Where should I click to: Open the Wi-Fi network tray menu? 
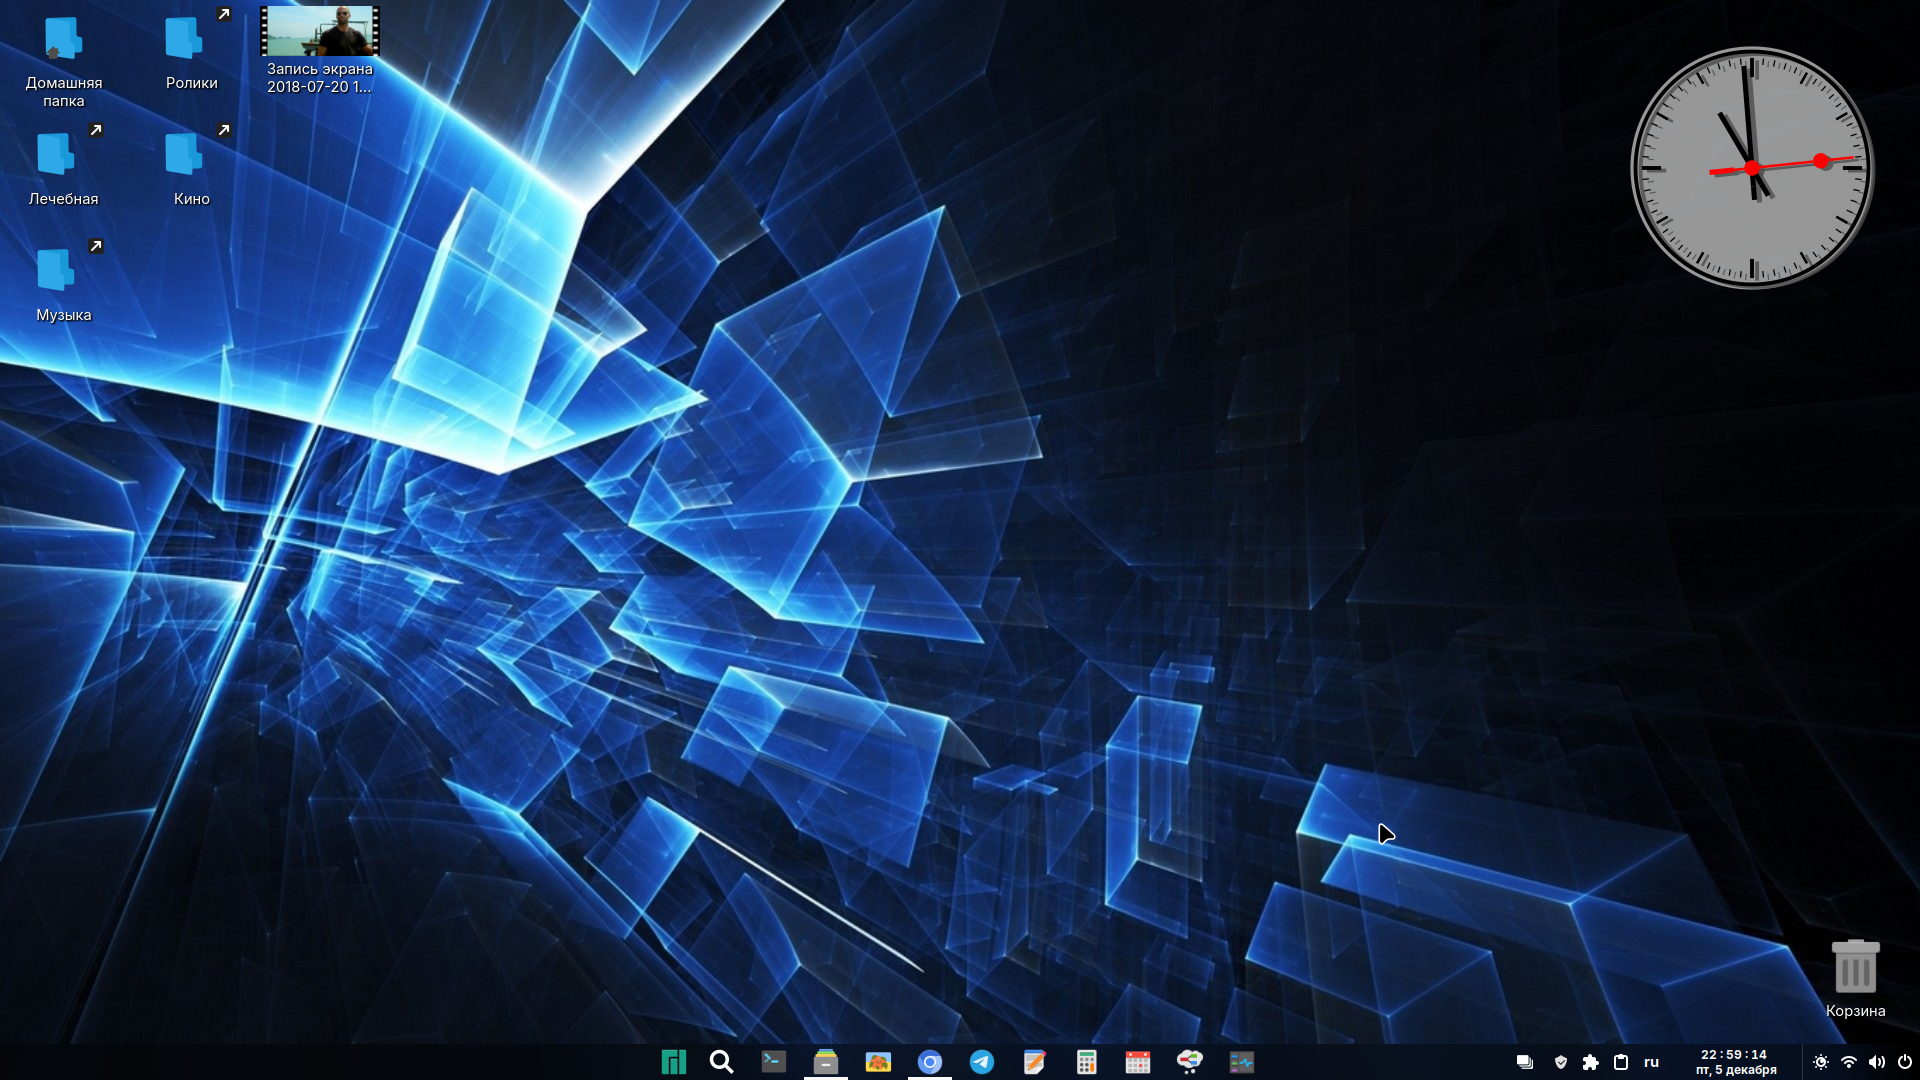point(1849,1062)
